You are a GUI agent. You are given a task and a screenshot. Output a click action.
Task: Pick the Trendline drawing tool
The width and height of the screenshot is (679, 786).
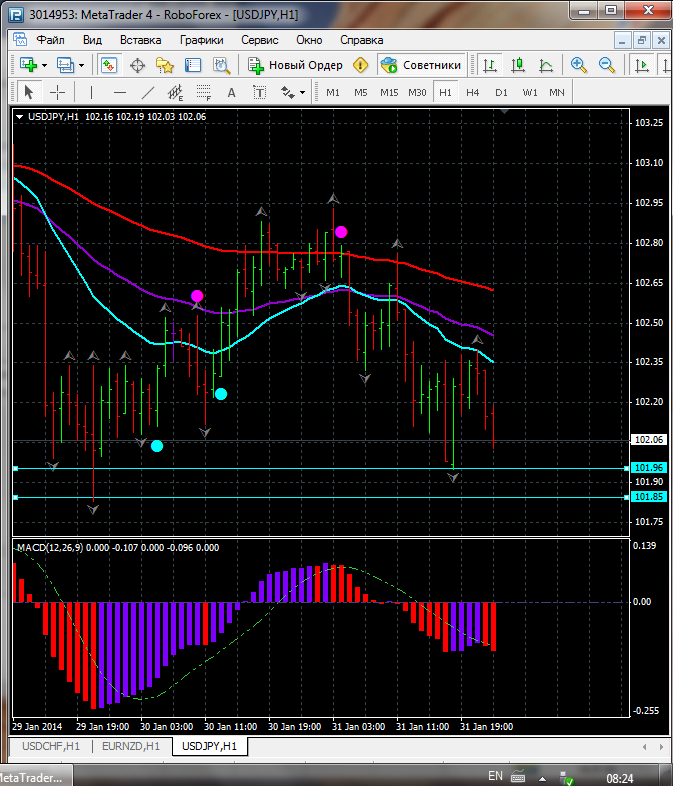click(x=148, y=92)
